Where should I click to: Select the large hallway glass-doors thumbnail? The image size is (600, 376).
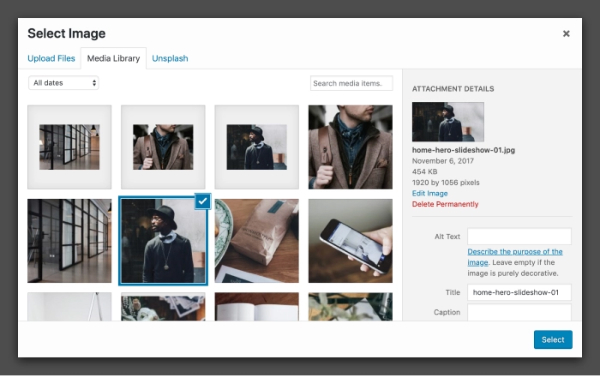(x=69, y=241)
